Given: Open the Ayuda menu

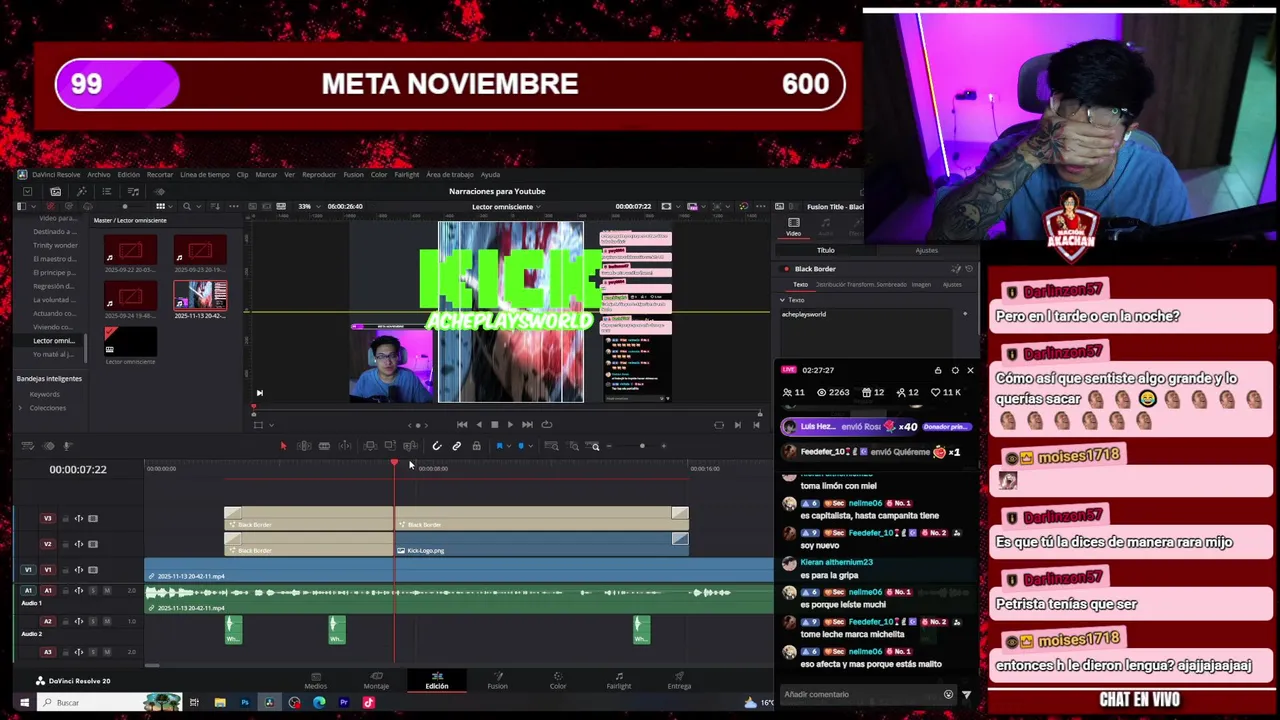Looking at the screenshot, I should 490,175.
